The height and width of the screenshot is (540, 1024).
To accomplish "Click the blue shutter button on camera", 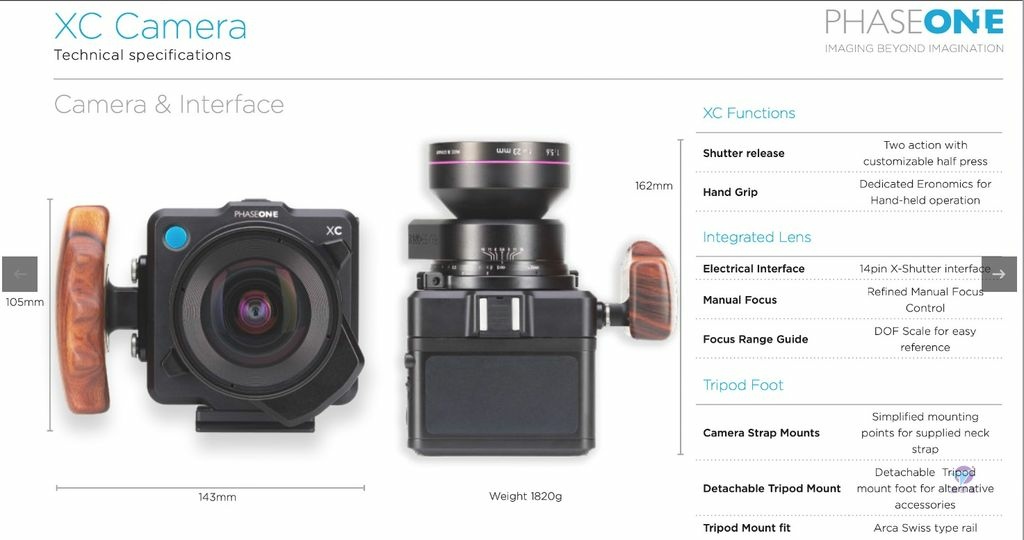I will (176, 238).
